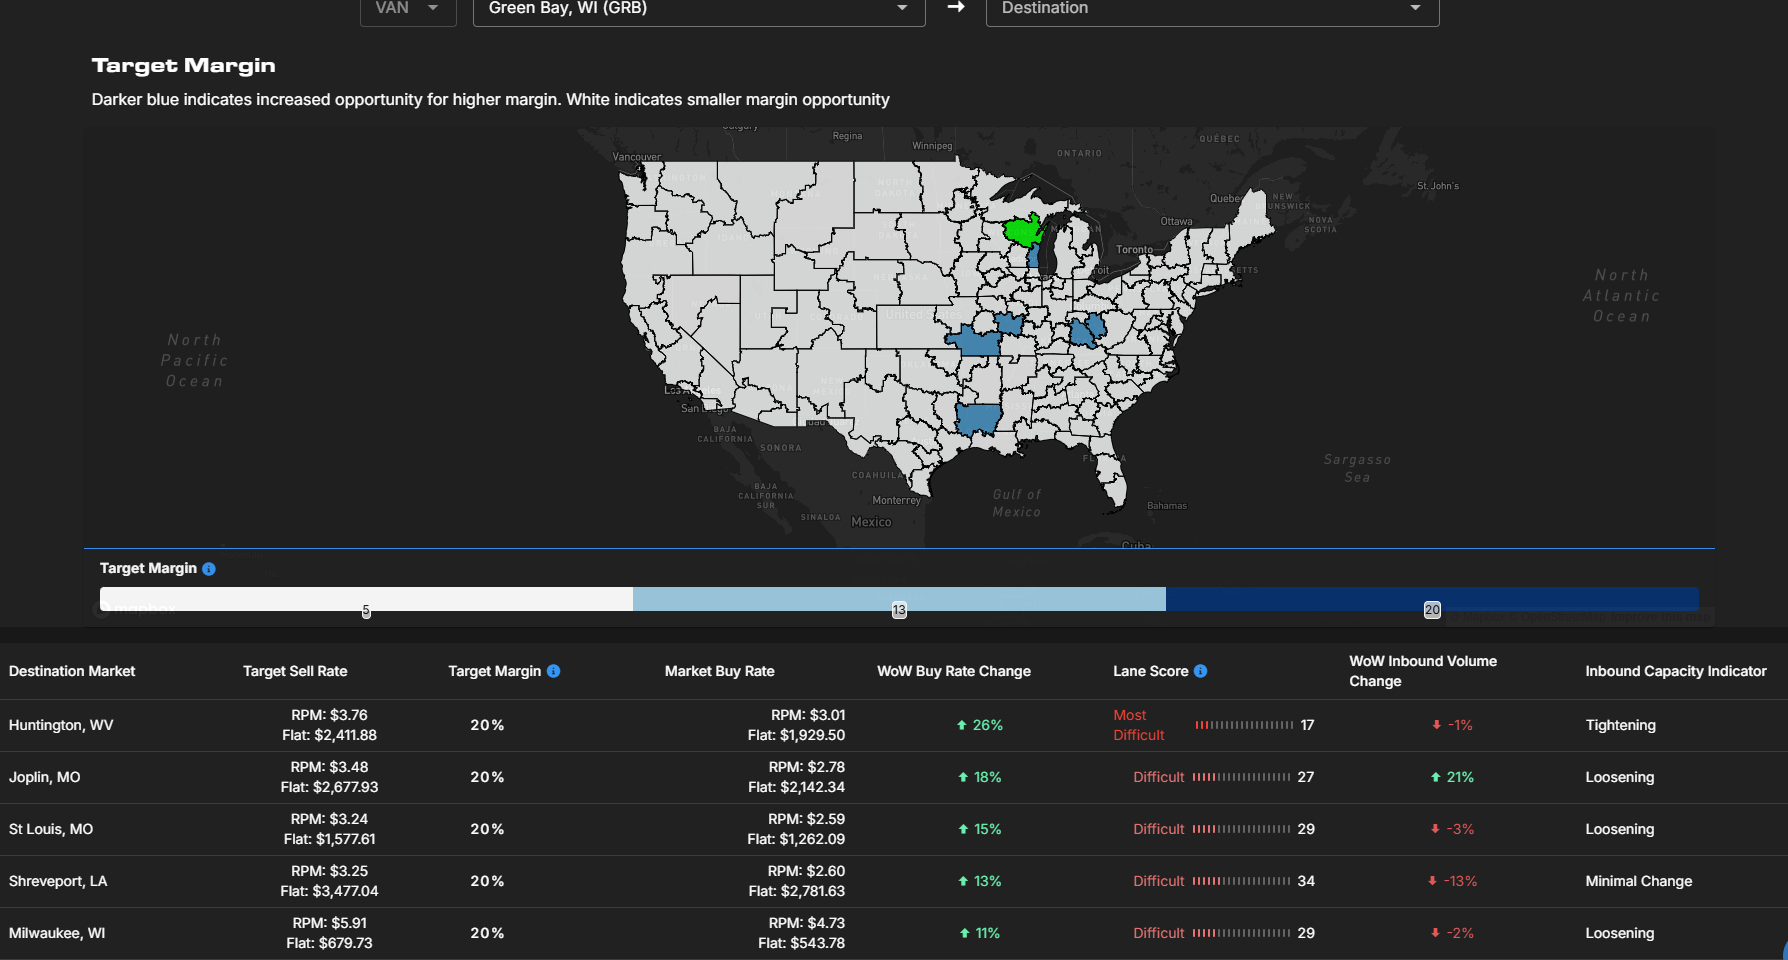Open the VAN equipment type dropdown

tap(408, 8)
